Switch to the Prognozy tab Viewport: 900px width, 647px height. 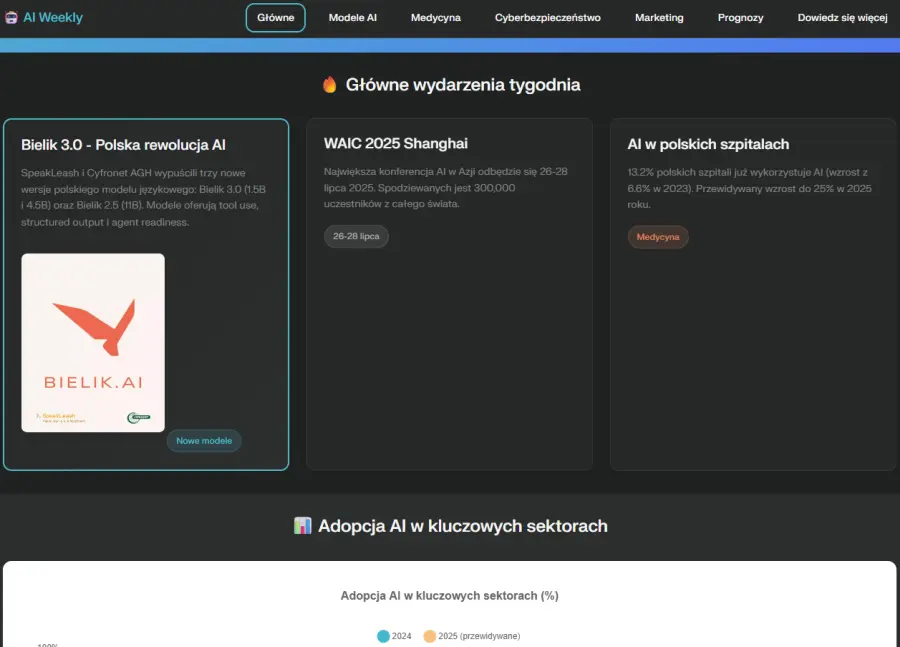[x=740, y=18]
